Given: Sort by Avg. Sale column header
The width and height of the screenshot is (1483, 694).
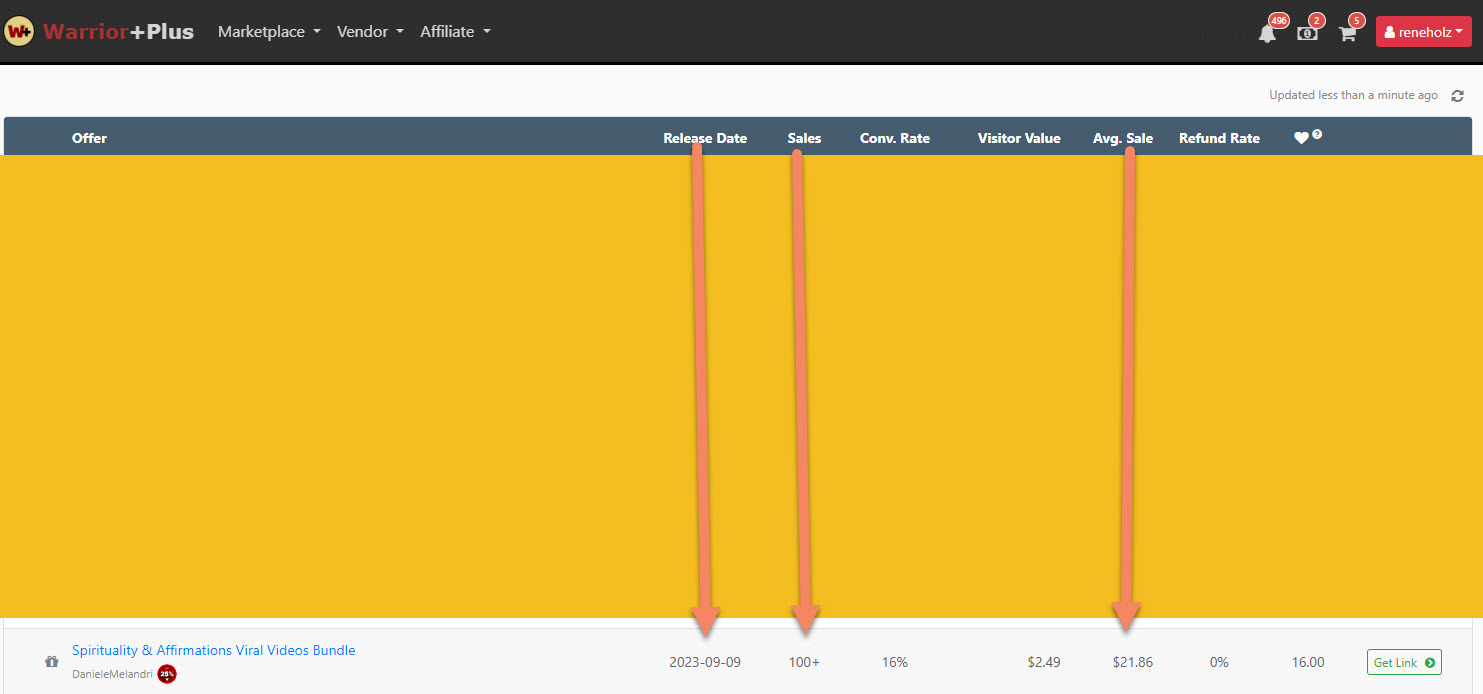Looking at the screenshot, I should click(x=1123, y=138).
